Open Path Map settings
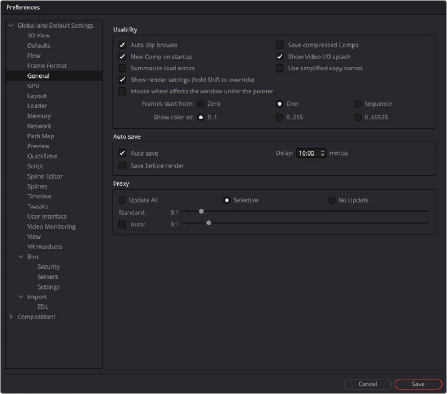The image size is (447, 394). (x=41, y=136)
